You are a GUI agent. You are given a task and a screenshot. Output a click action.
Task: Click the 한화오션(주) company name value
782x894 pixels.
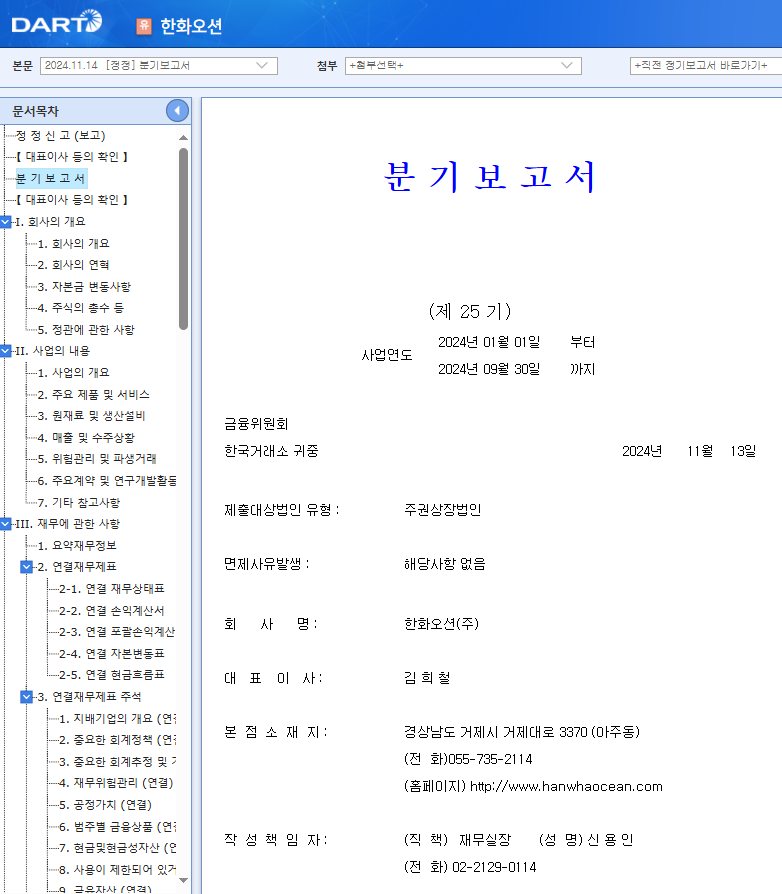coord(441,624)
